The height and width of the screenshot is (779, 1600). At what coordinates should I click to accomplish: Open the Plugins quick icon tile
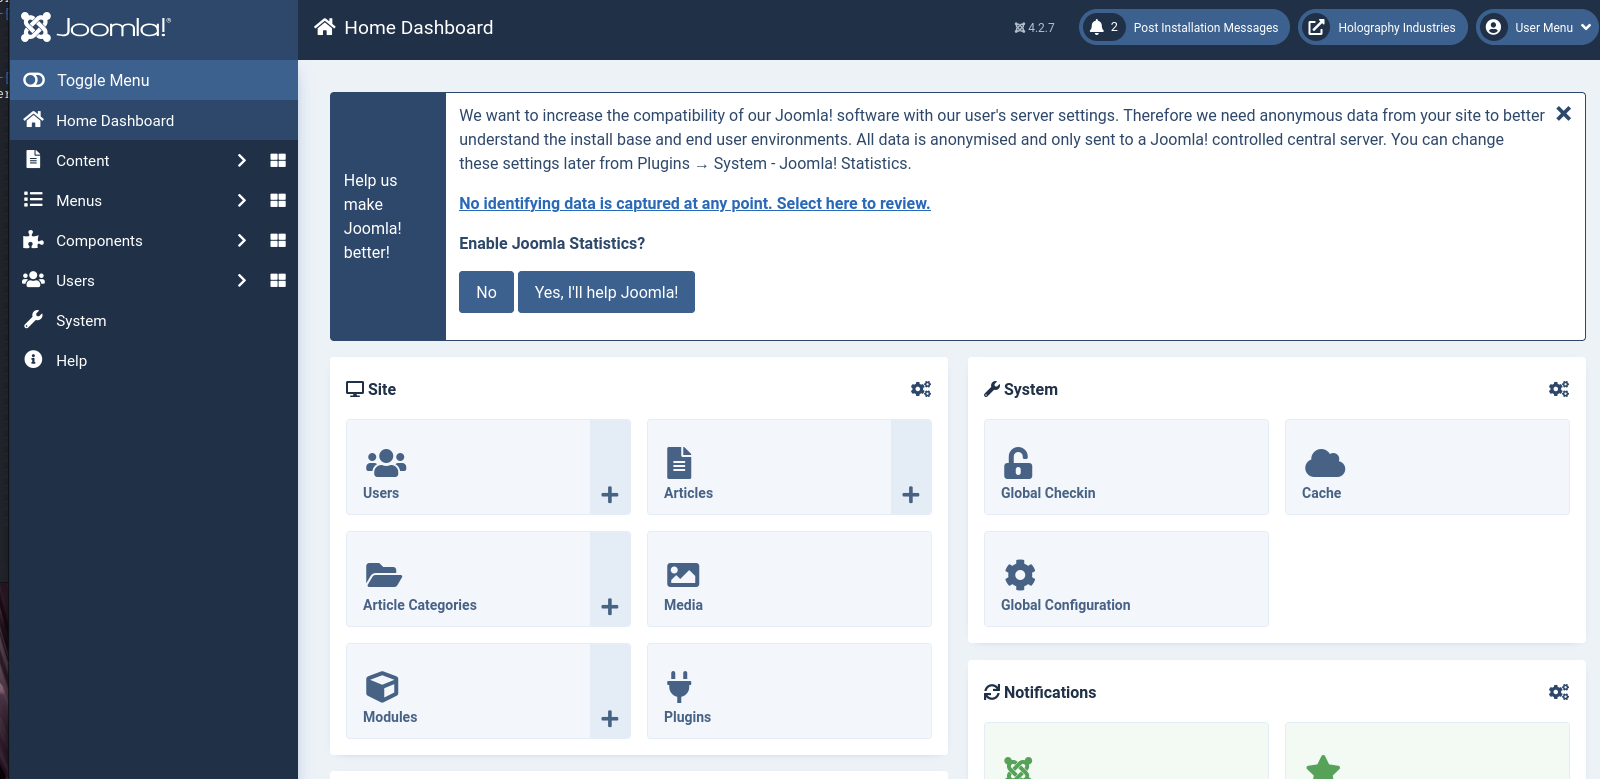pos(789,691)
